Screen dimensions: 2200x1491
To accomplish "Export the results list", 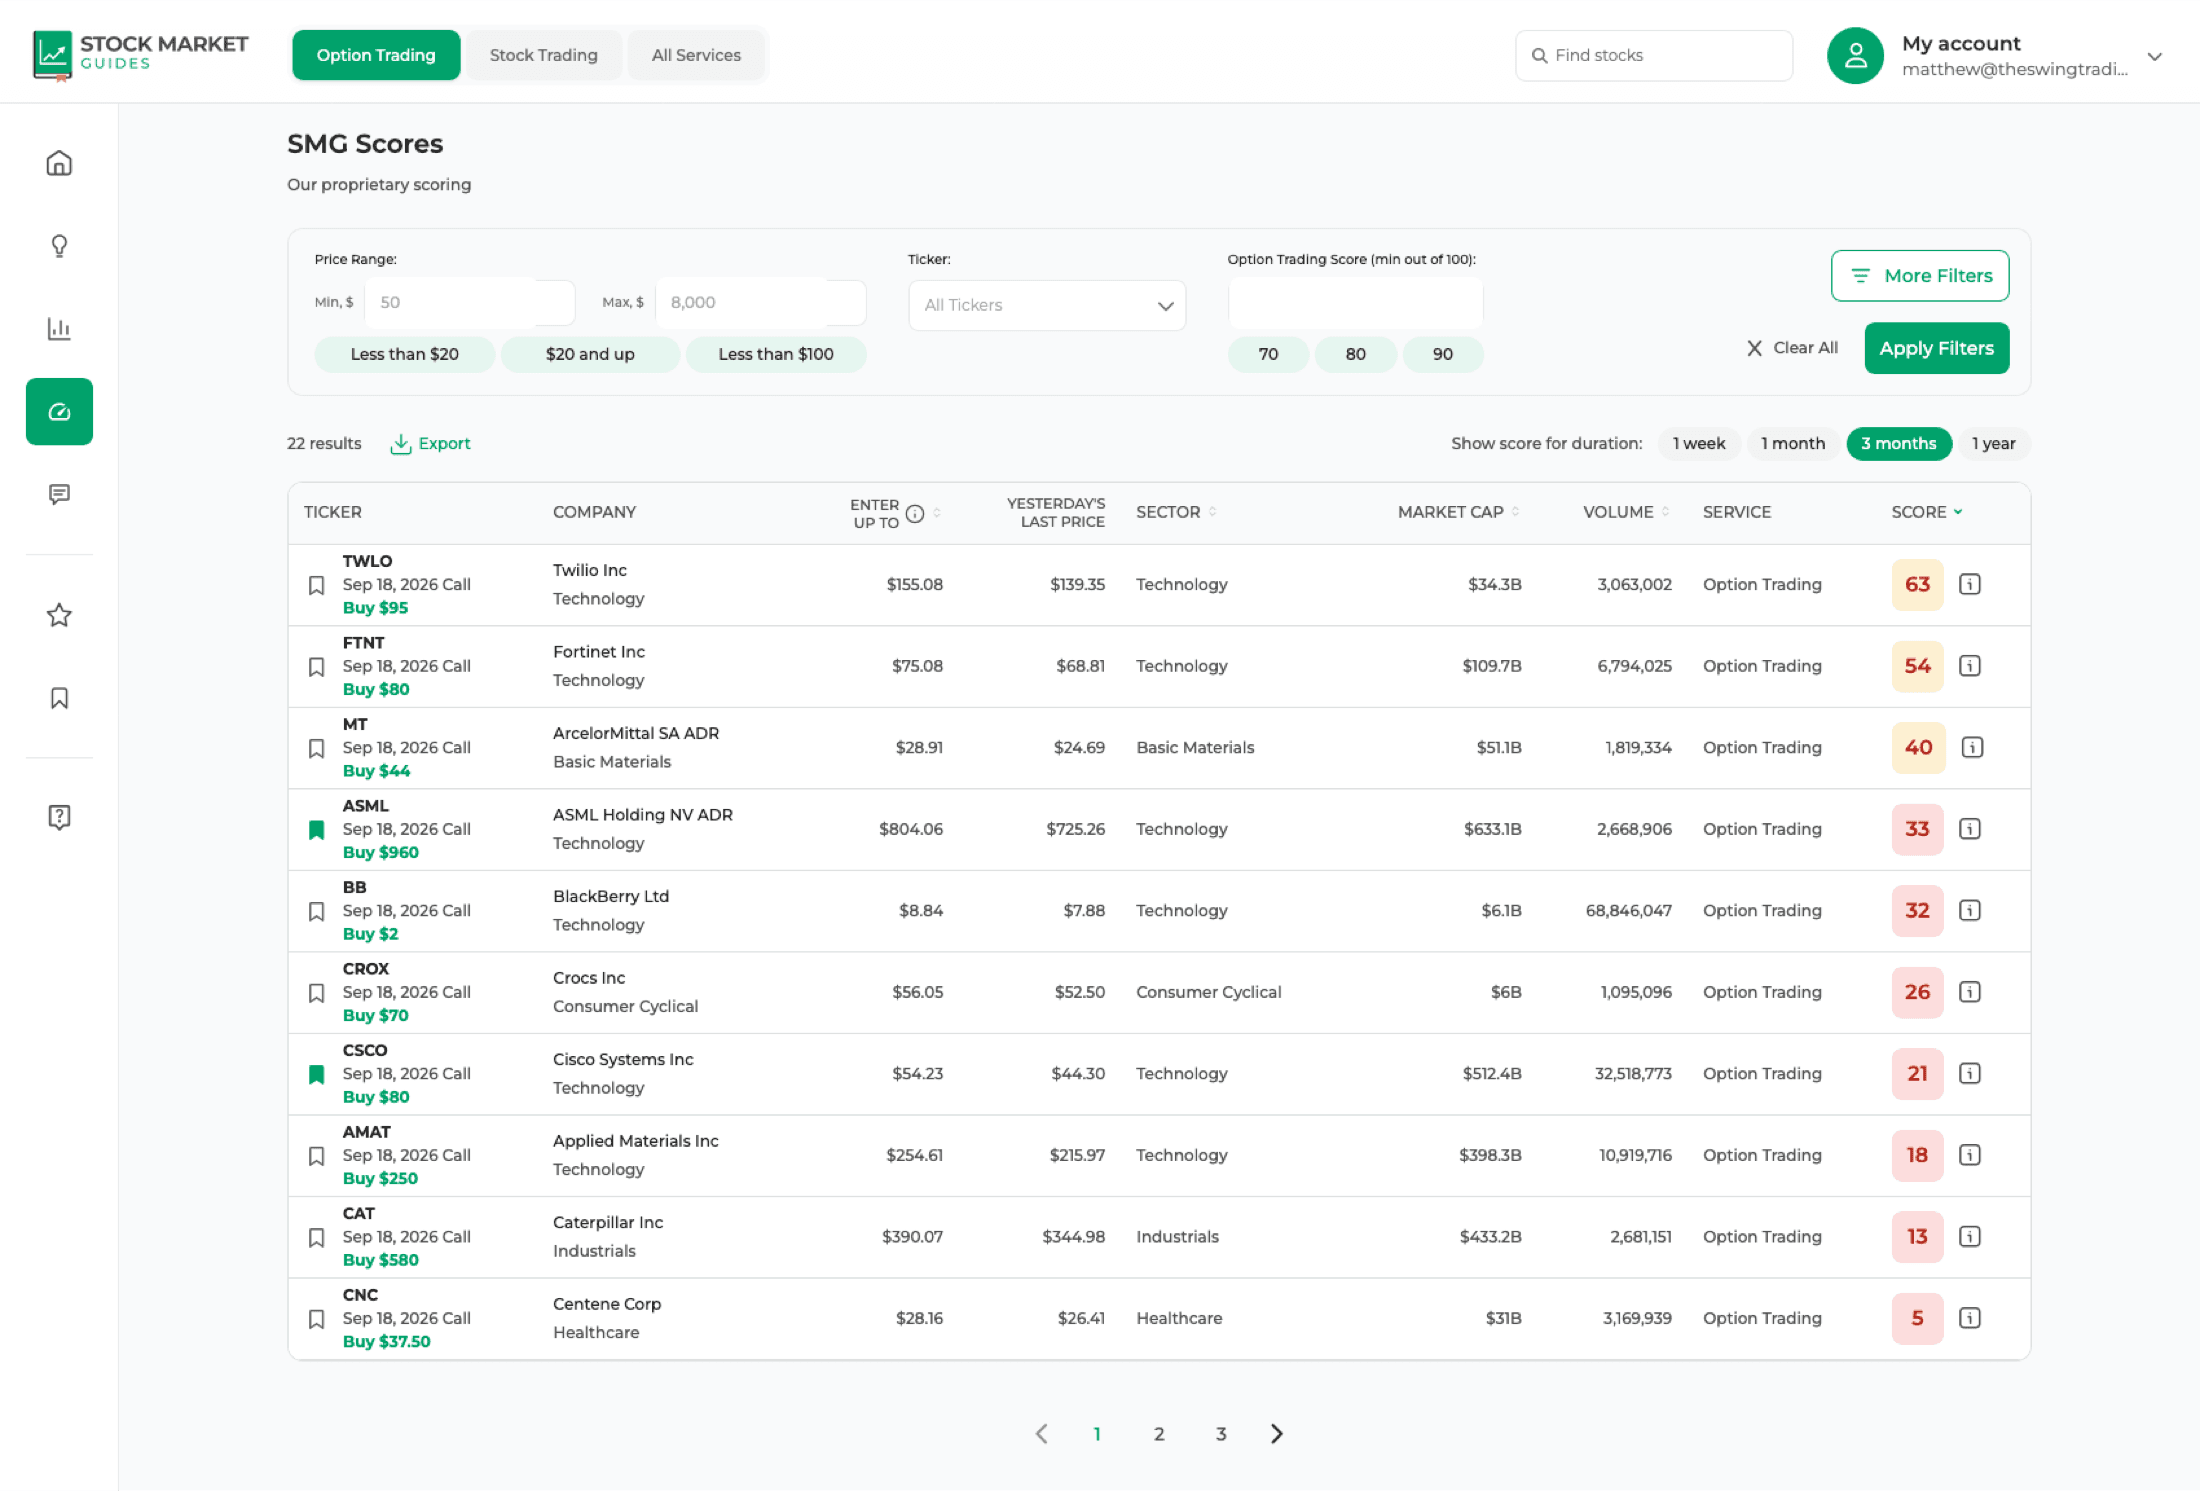I will (430, 443).
